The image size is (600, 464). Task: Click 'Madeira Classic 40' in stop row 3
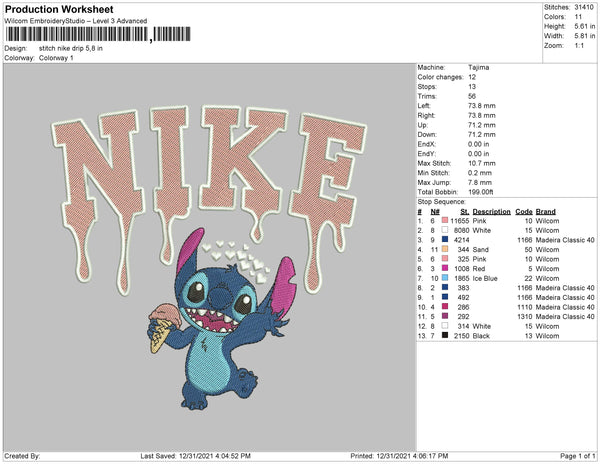[565, 240]
